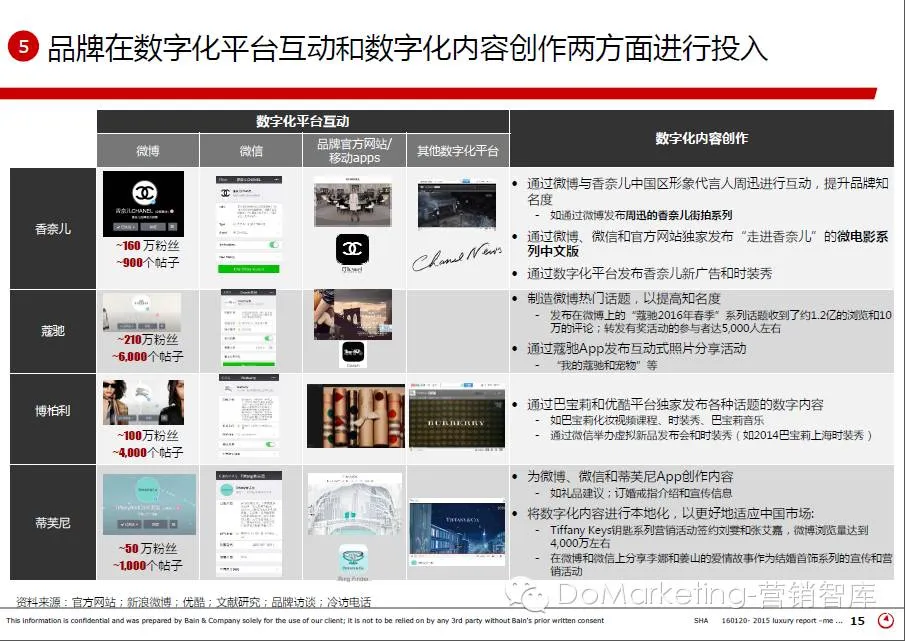
Task: Open the Coach official website screenshot
Action: (353, 314)
